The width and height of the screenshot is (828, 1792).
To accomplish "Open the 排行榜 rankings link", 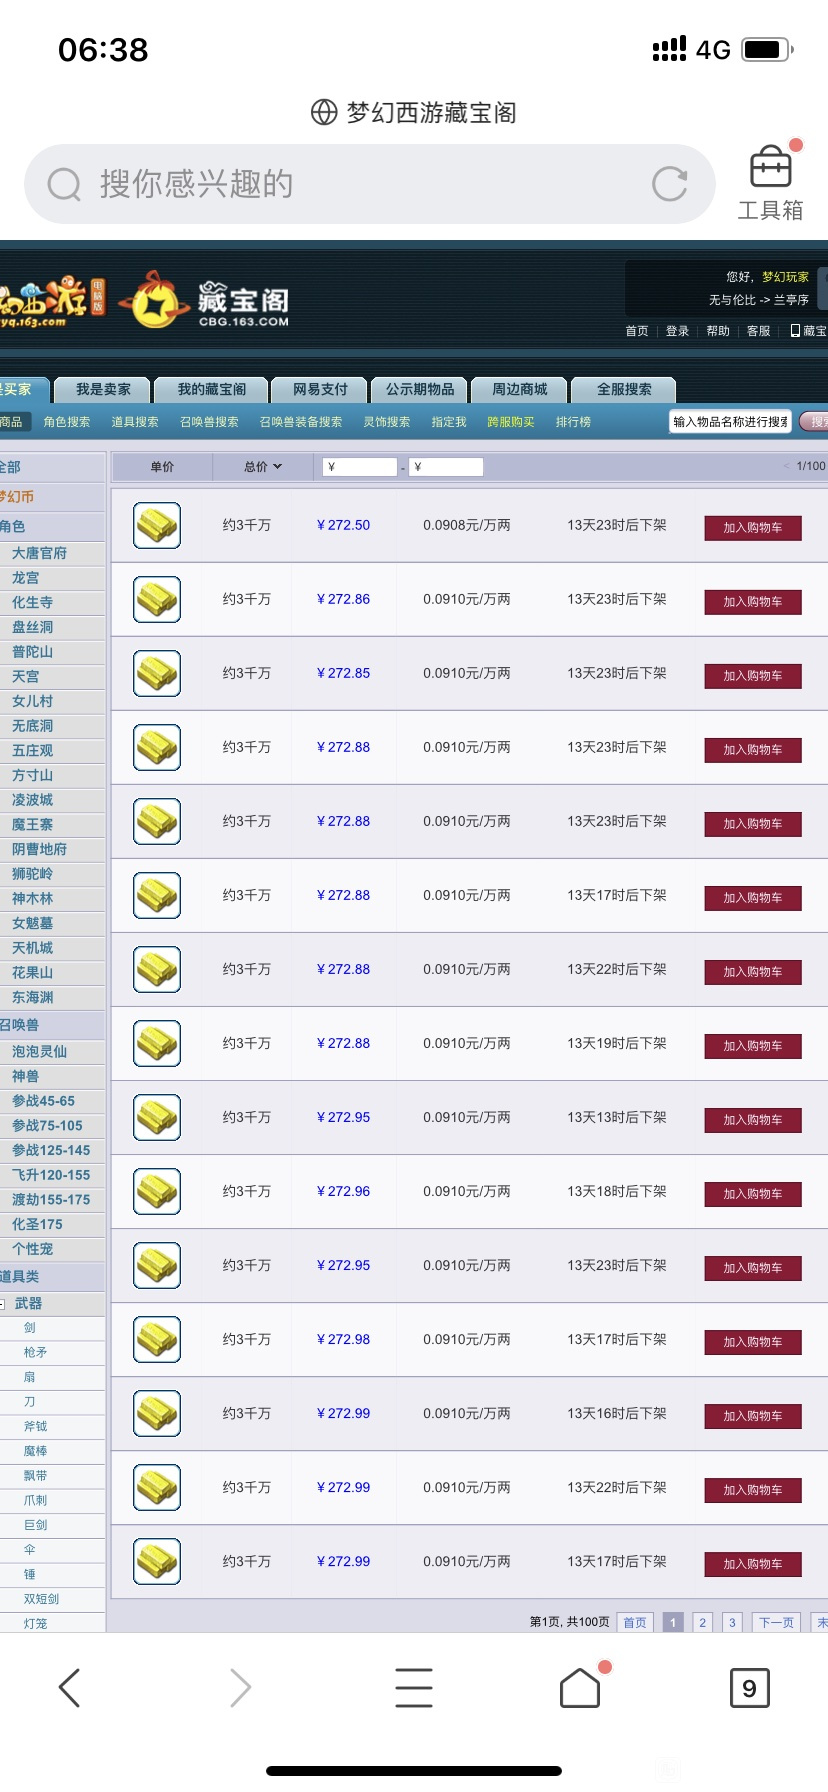I will [x=573, y=422].
